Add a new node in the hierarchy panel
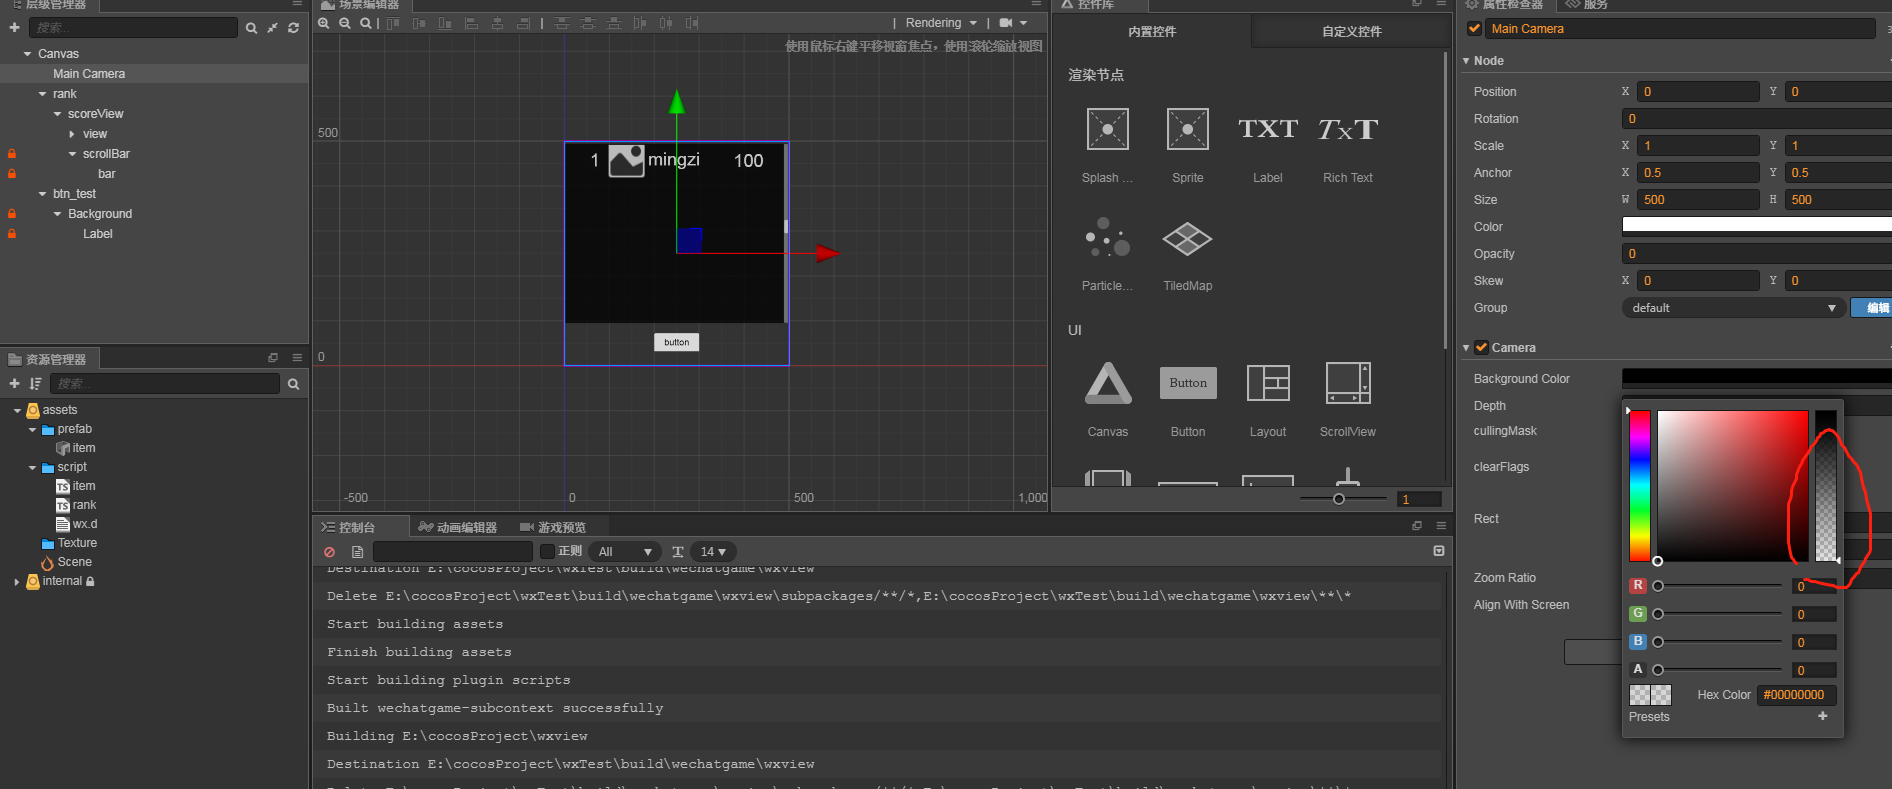The width and height of the screenshot is (1892, 789). (14, 27)
